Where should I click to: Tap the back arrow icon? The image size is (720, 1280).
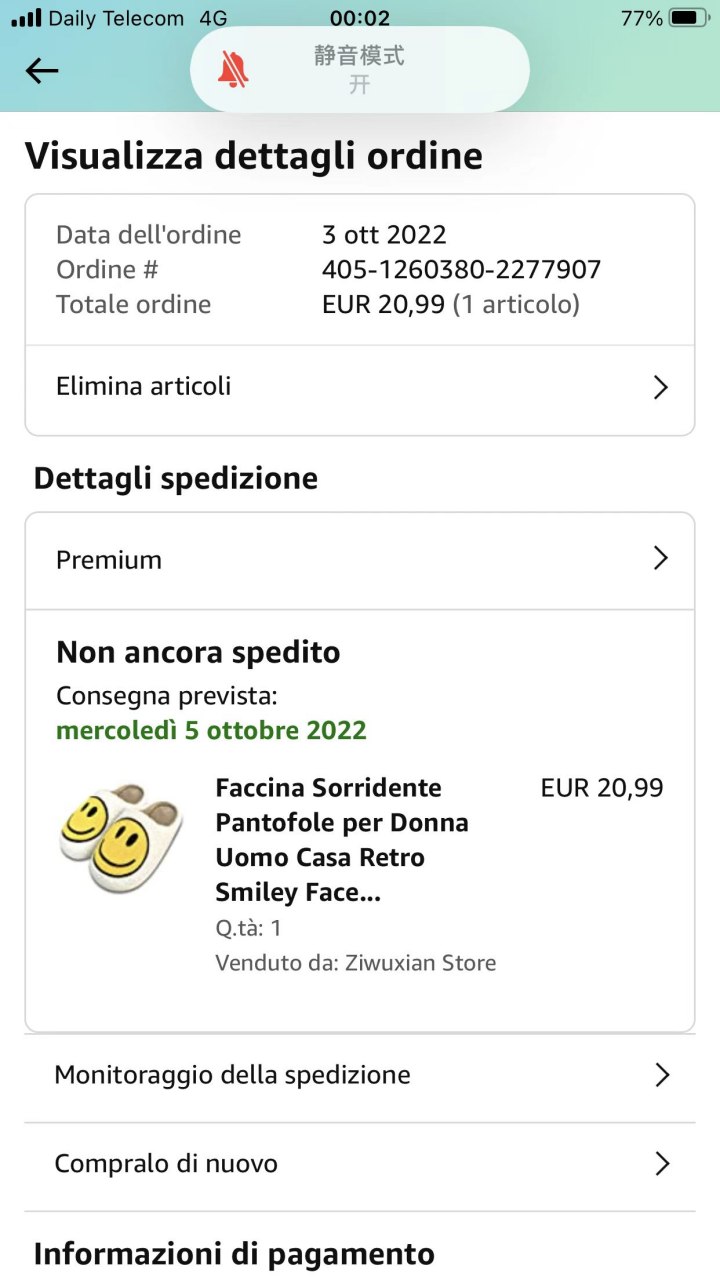42,71
